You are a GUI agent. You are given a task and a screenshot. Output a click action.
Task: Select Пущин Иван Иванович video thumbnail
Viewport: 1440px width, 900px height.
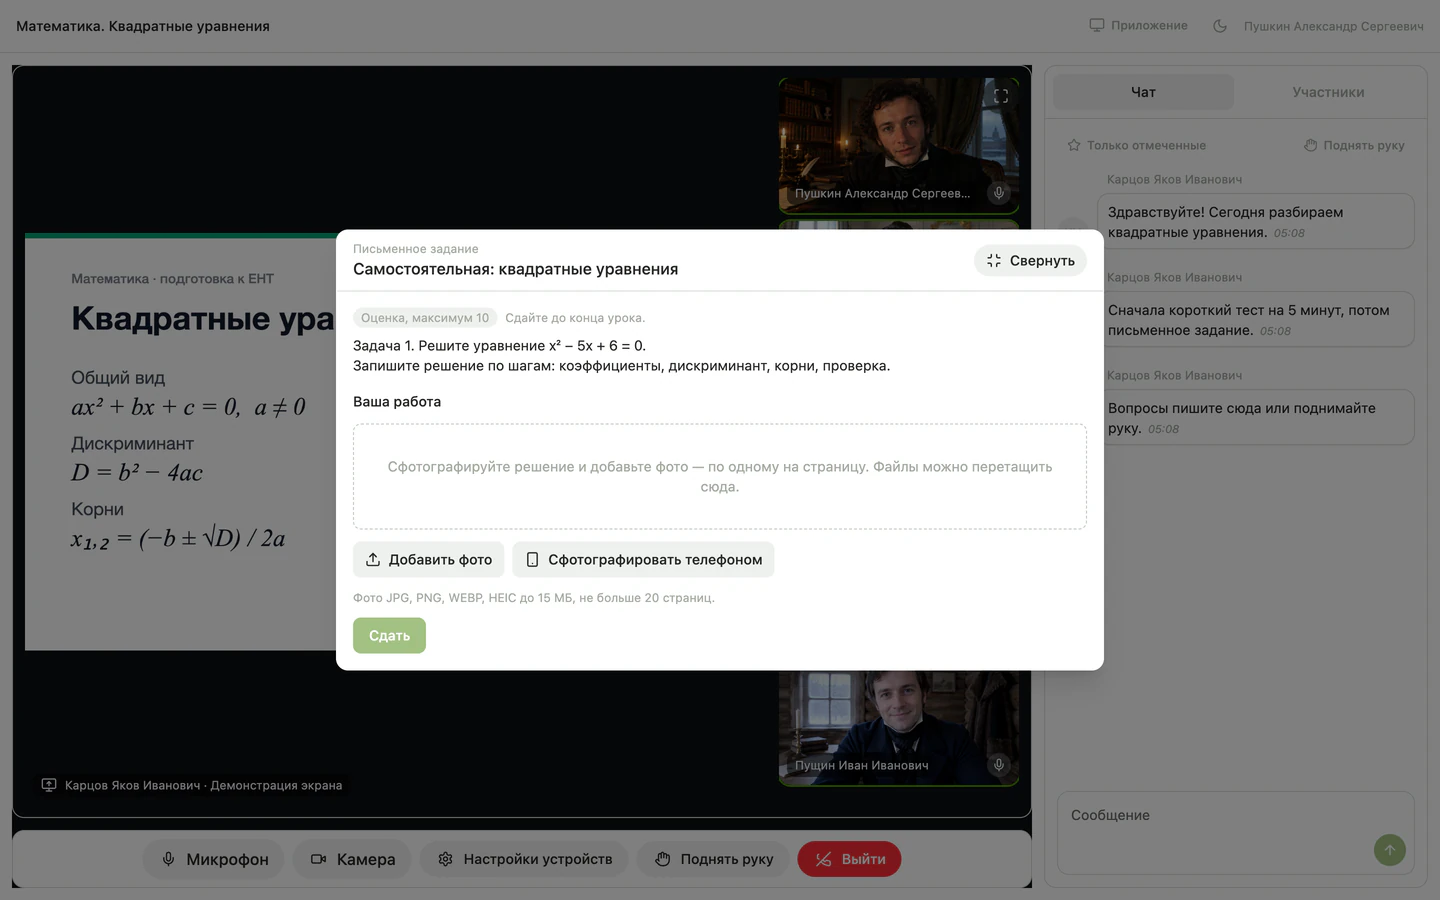(899, 728)
